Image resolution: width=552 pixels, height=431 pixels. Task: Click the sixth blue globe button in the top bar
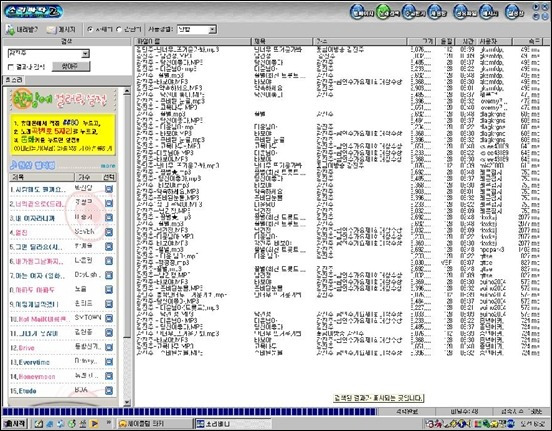point(489,13)
